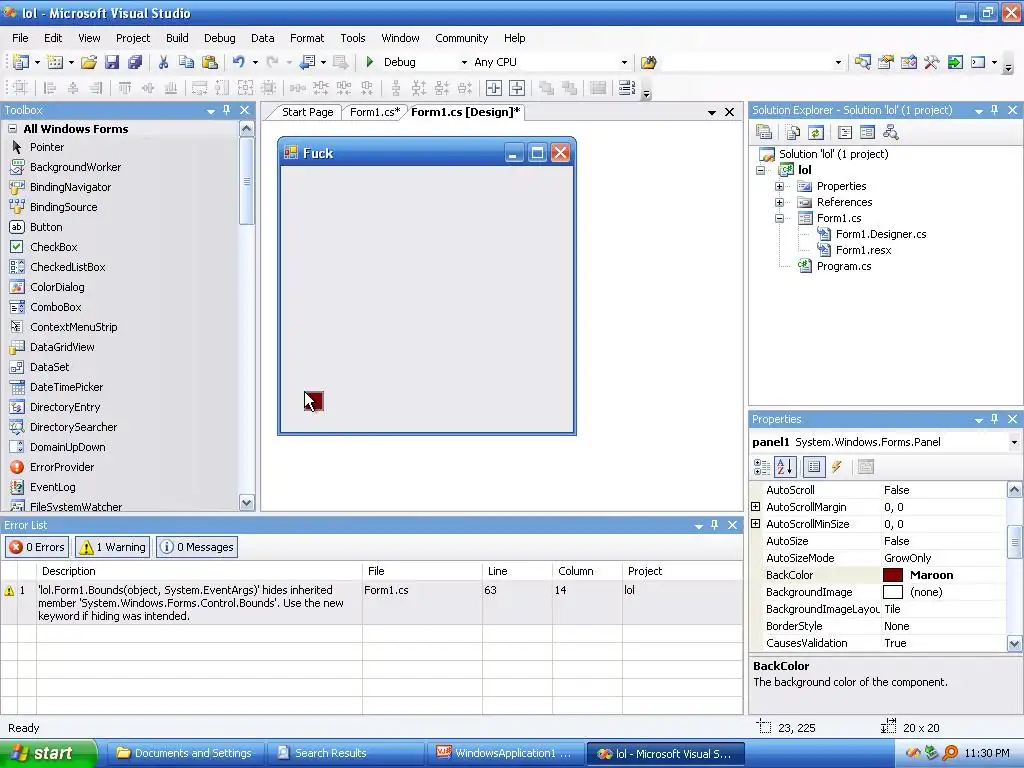This screenshot has height=768, width=1024.
Task: Select the maroon panel on the form
Action: (314, 401)
